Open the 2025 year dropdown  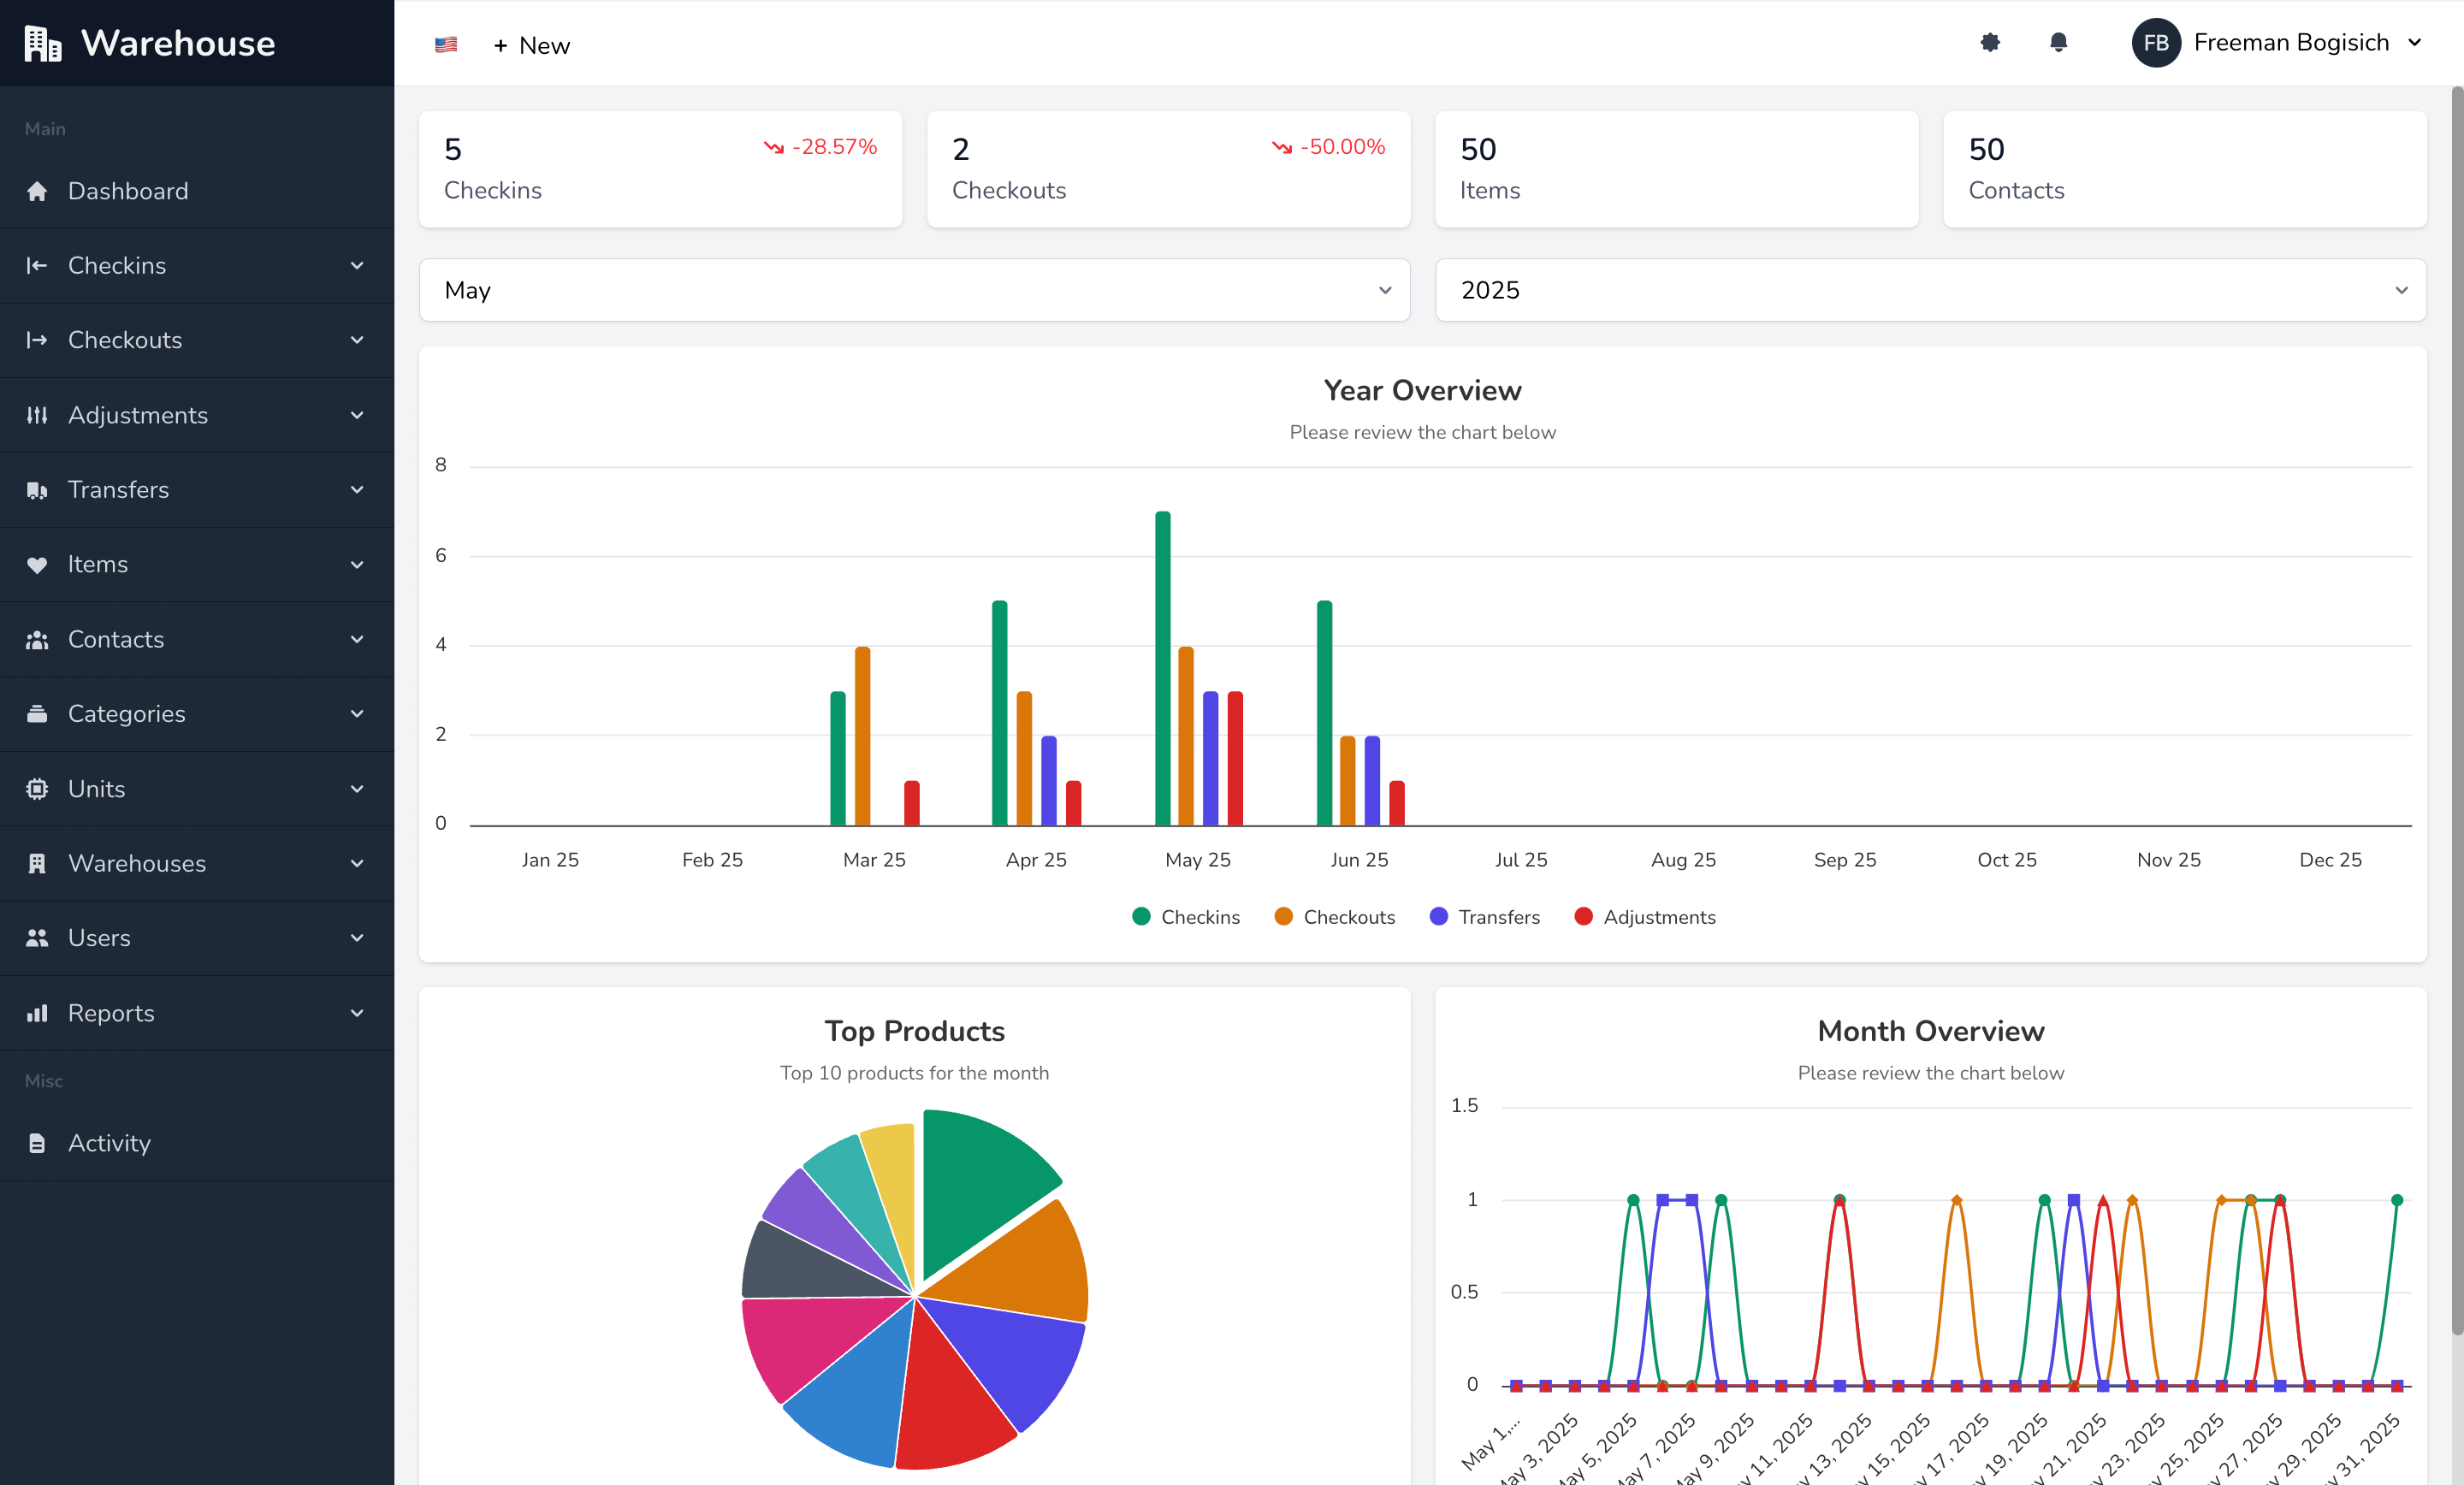point(1930,290)
